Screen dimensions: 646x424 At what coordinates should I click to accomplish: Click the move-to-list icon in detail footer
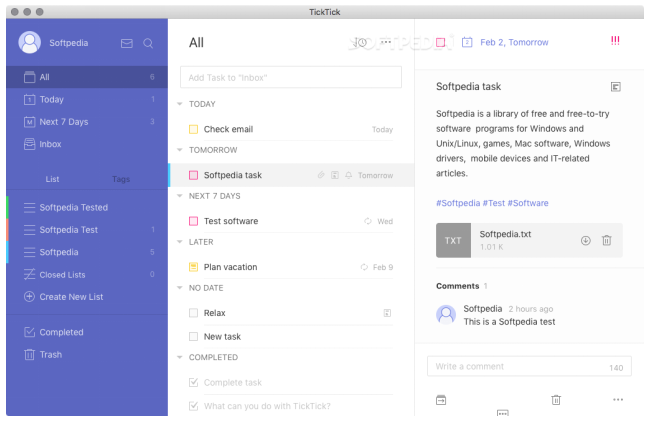[441, 400]
